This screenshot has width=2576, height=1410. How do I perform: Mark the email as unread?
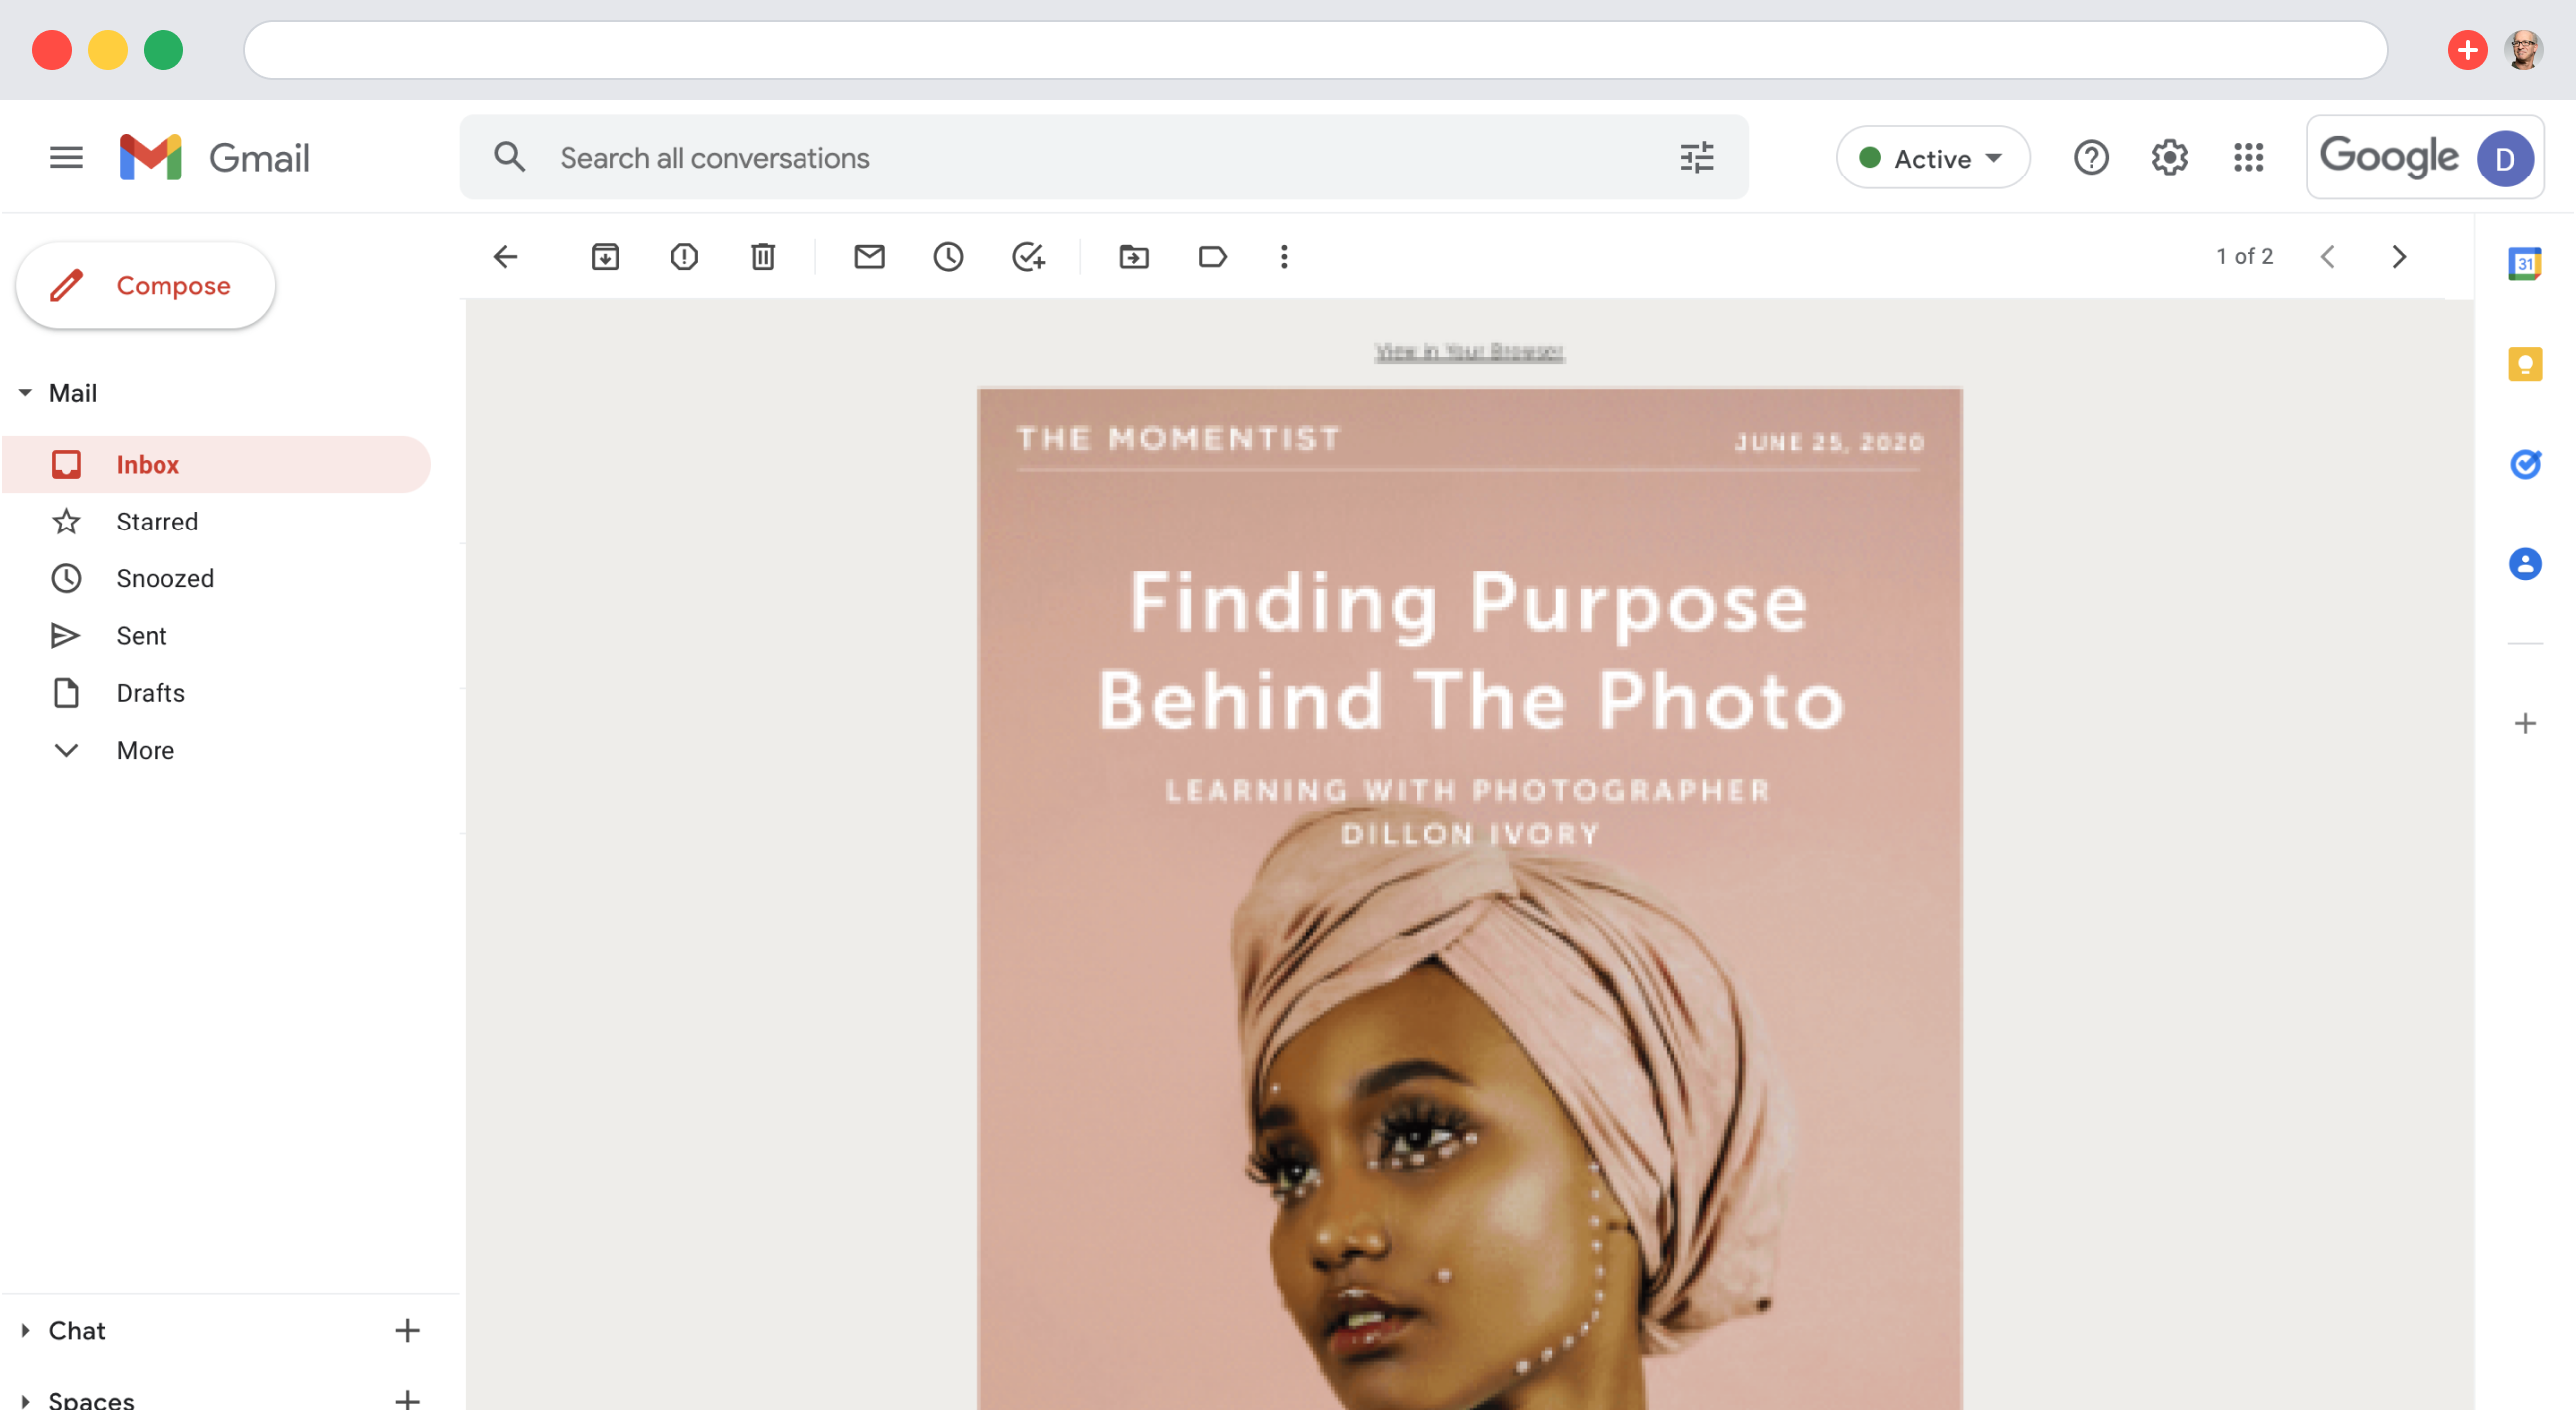tap(869, 257)
